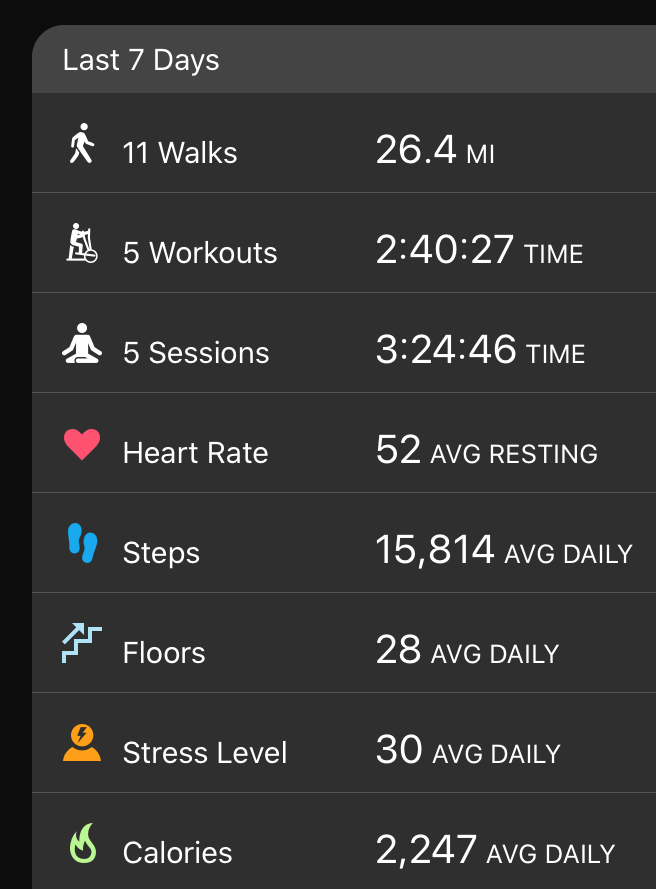This screenshot has height=889, width=656.
Task: Click the 26.4 MI distance value
Action: [435, 150]
